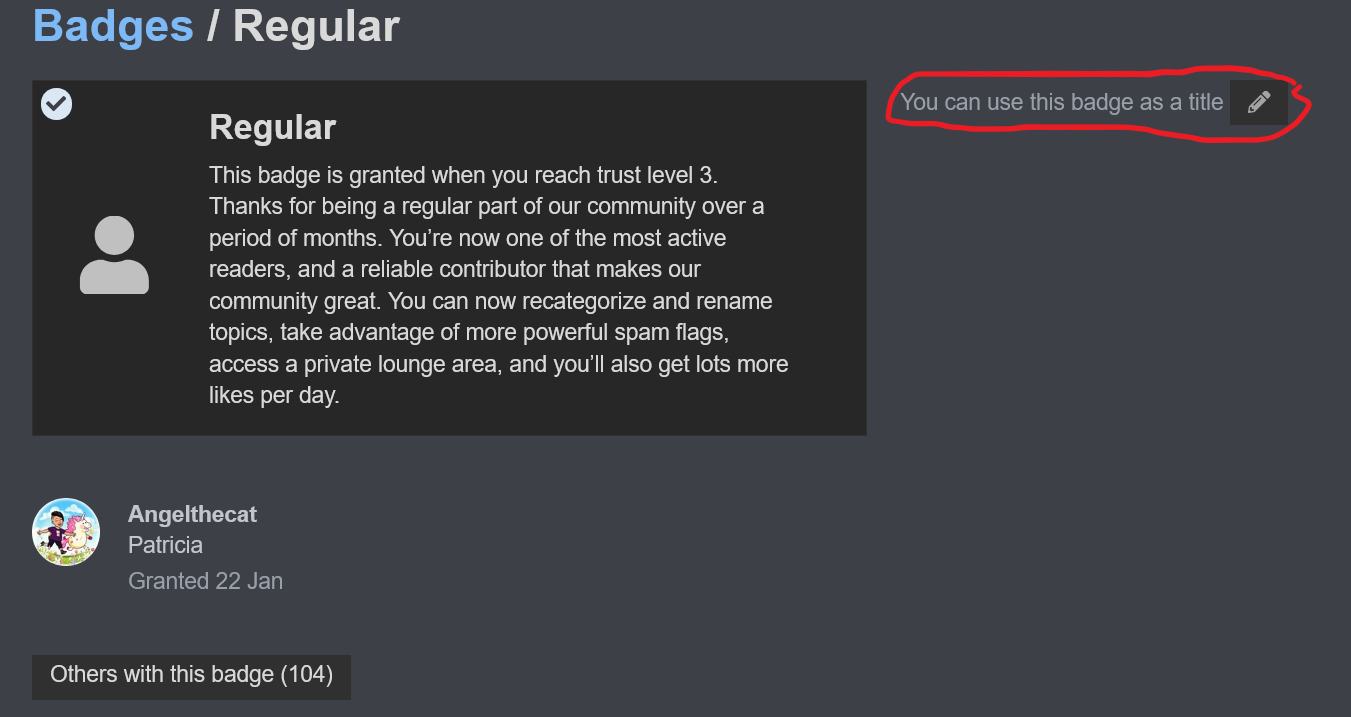Screen dimensions: 1351x717
Task: Click "You can use this badge as a title"
Action: pyautogui.click(x=1061, y=102)
